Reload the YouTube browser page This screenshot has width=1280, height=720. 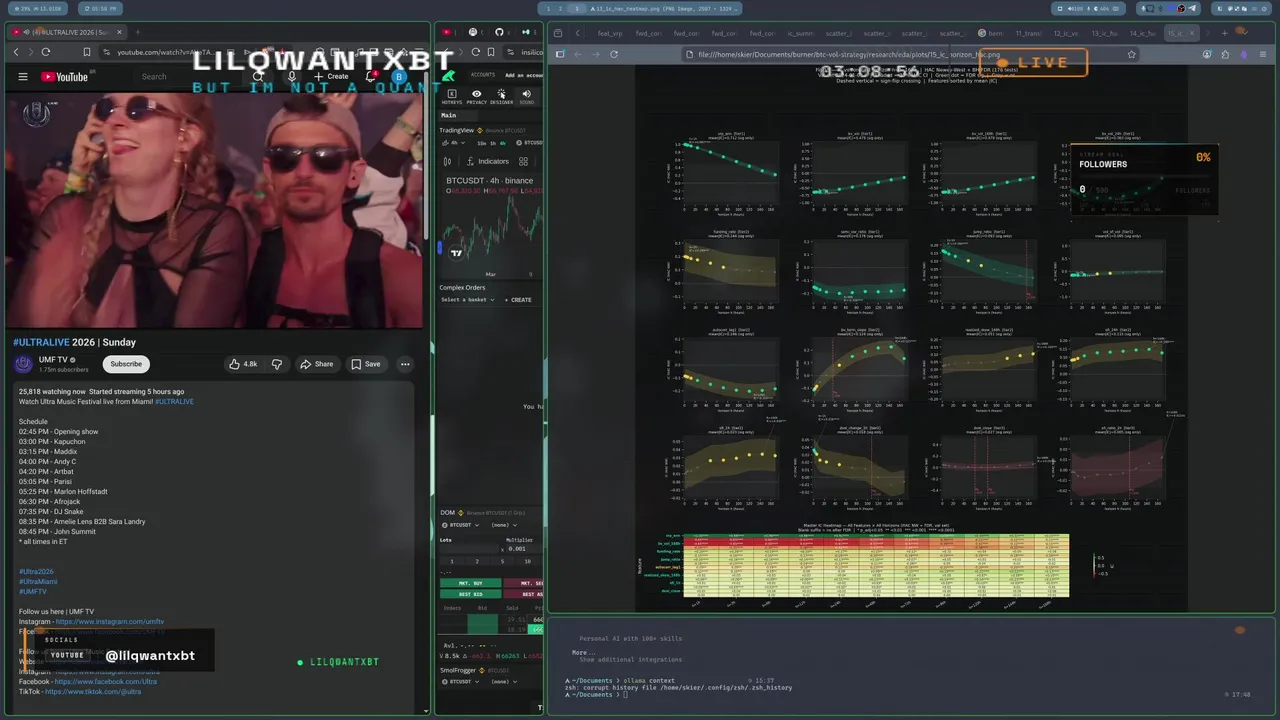[46, 52]
